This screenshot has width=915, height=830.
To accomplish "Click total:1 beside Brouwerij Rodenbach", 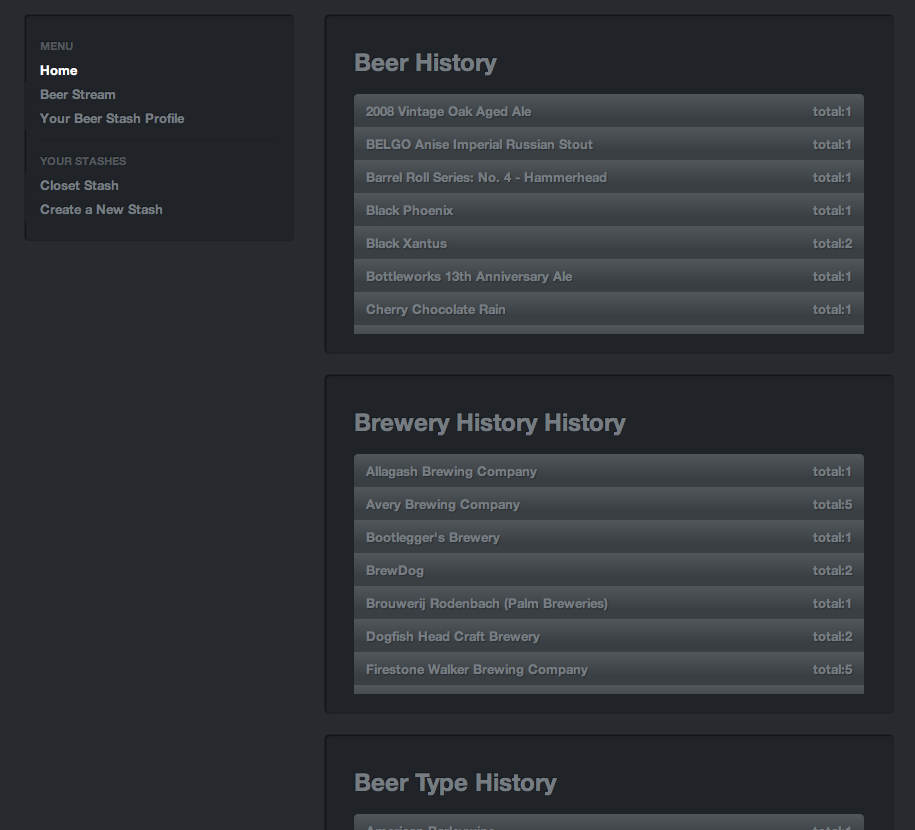I will coord(832,604).
